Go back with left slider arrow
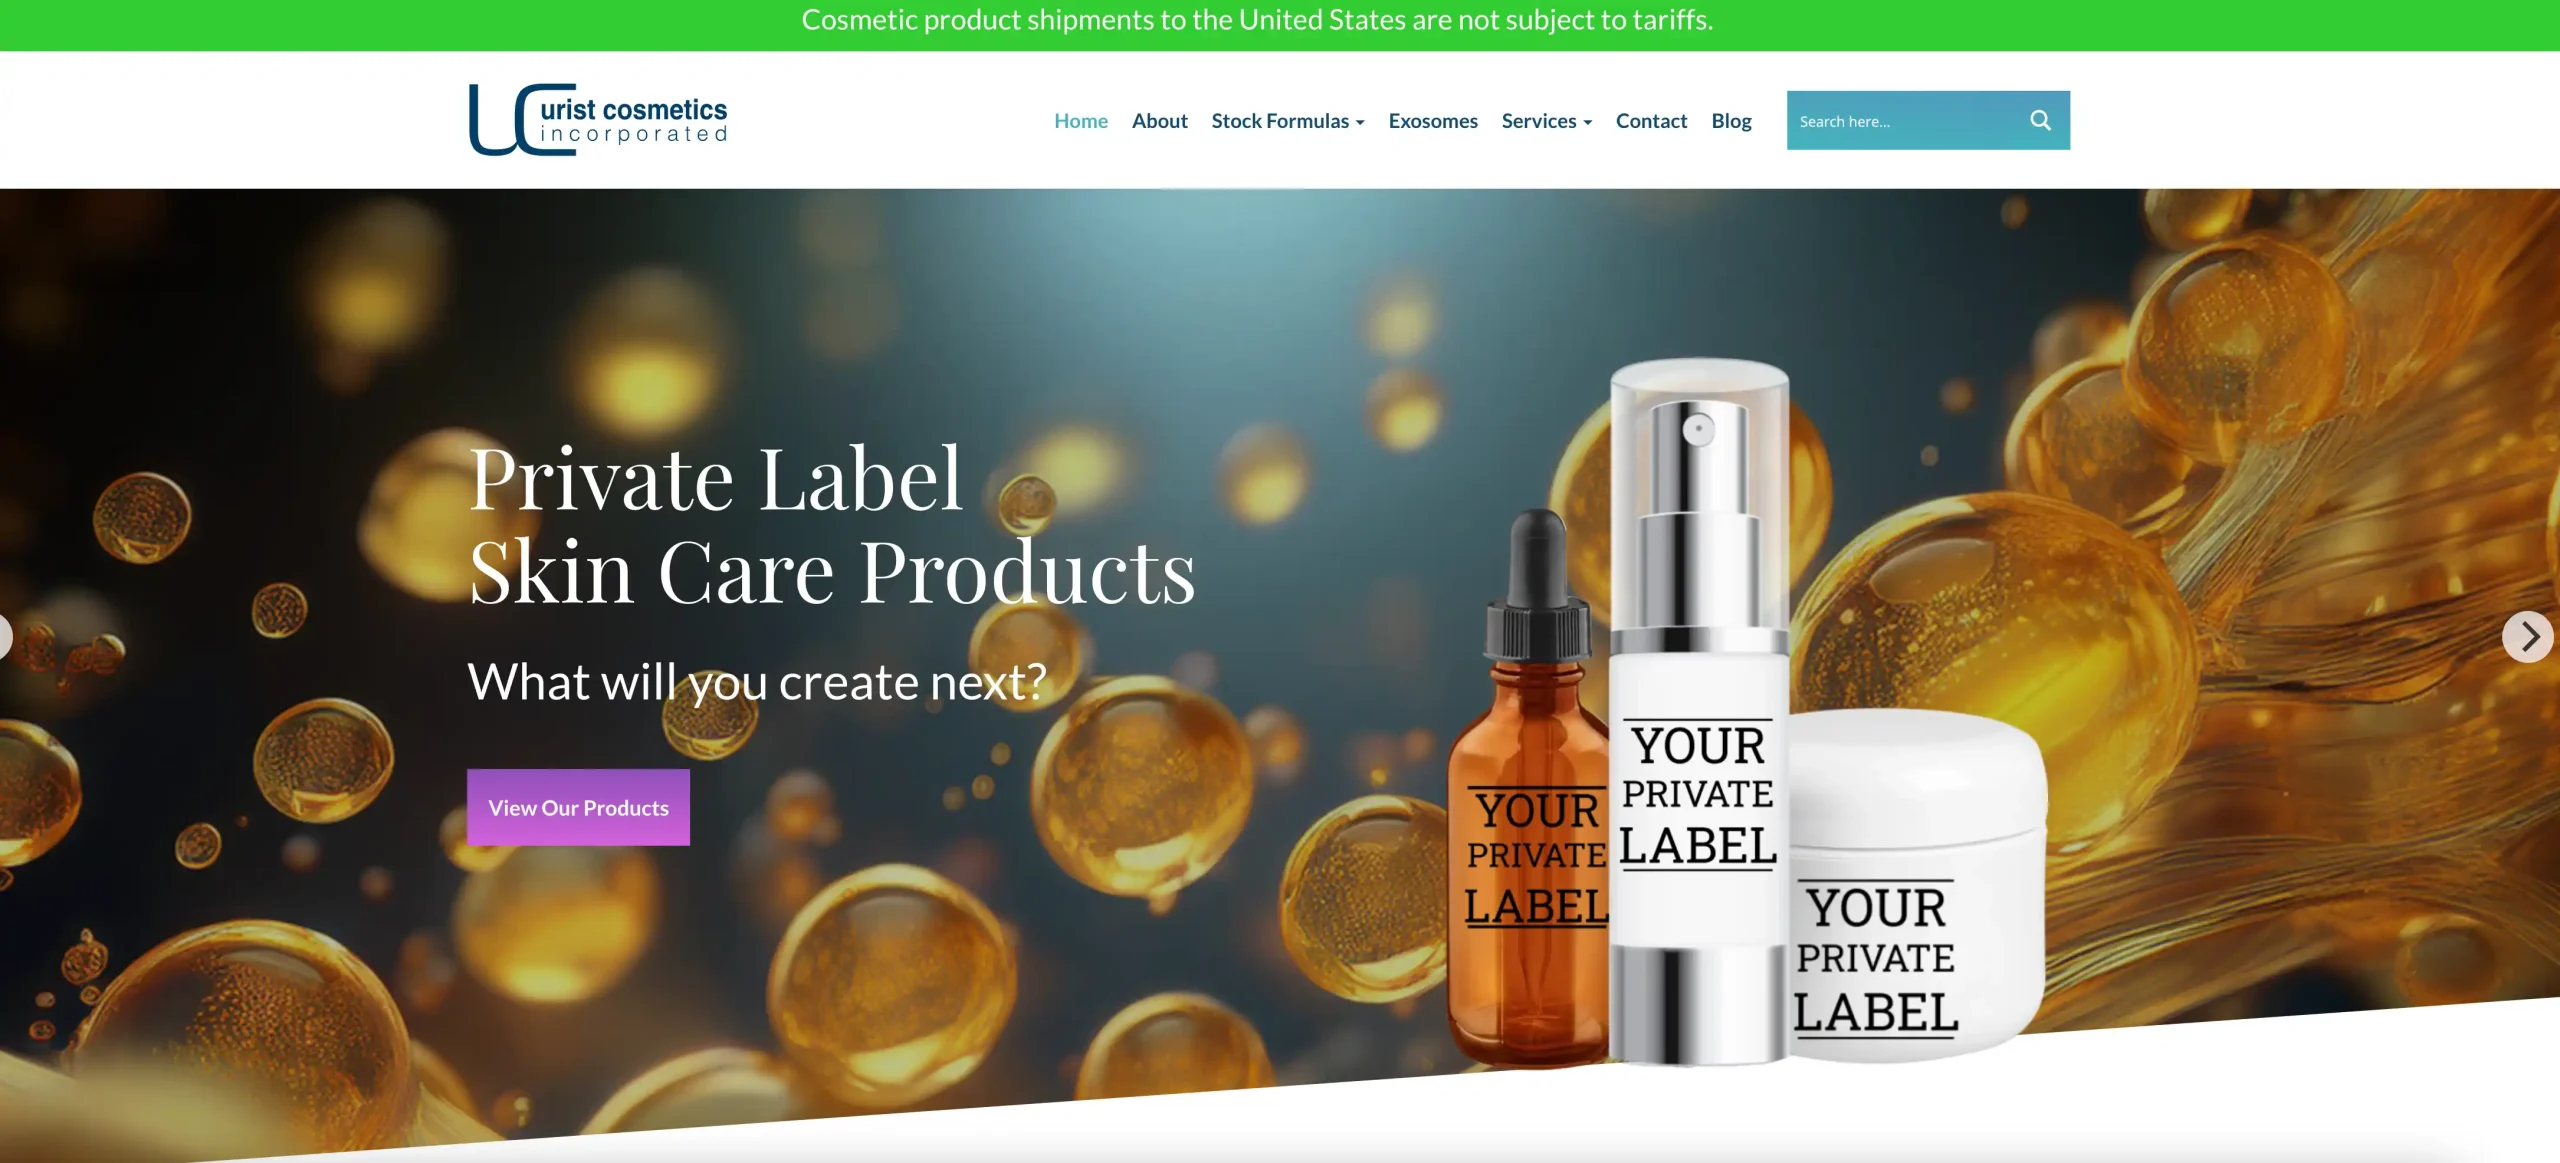This screenshot has height=1163, width=2560. pyautogui.click(x=4, y=636)
